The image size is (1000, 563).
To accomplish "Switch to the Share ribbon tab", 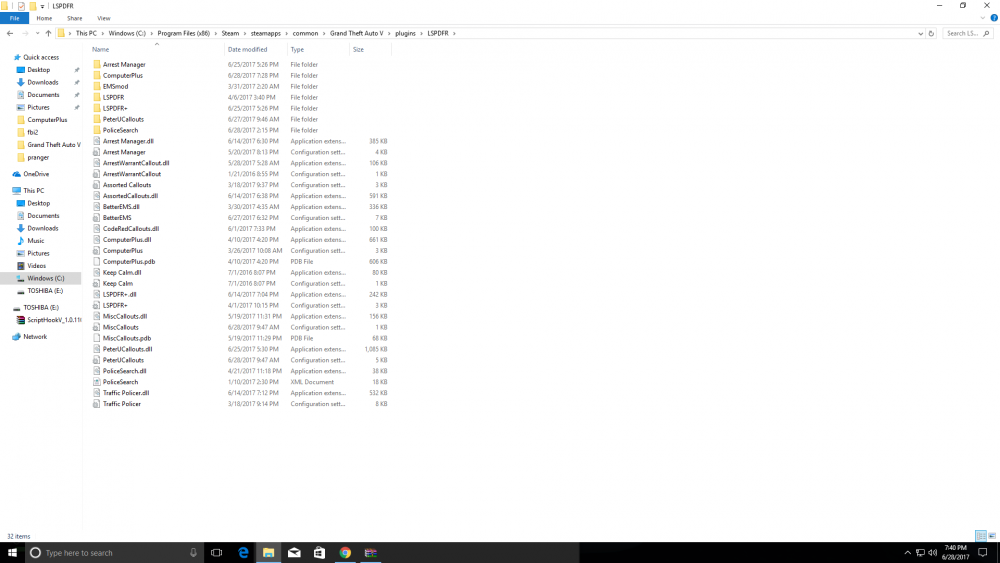I will (75, 18).
